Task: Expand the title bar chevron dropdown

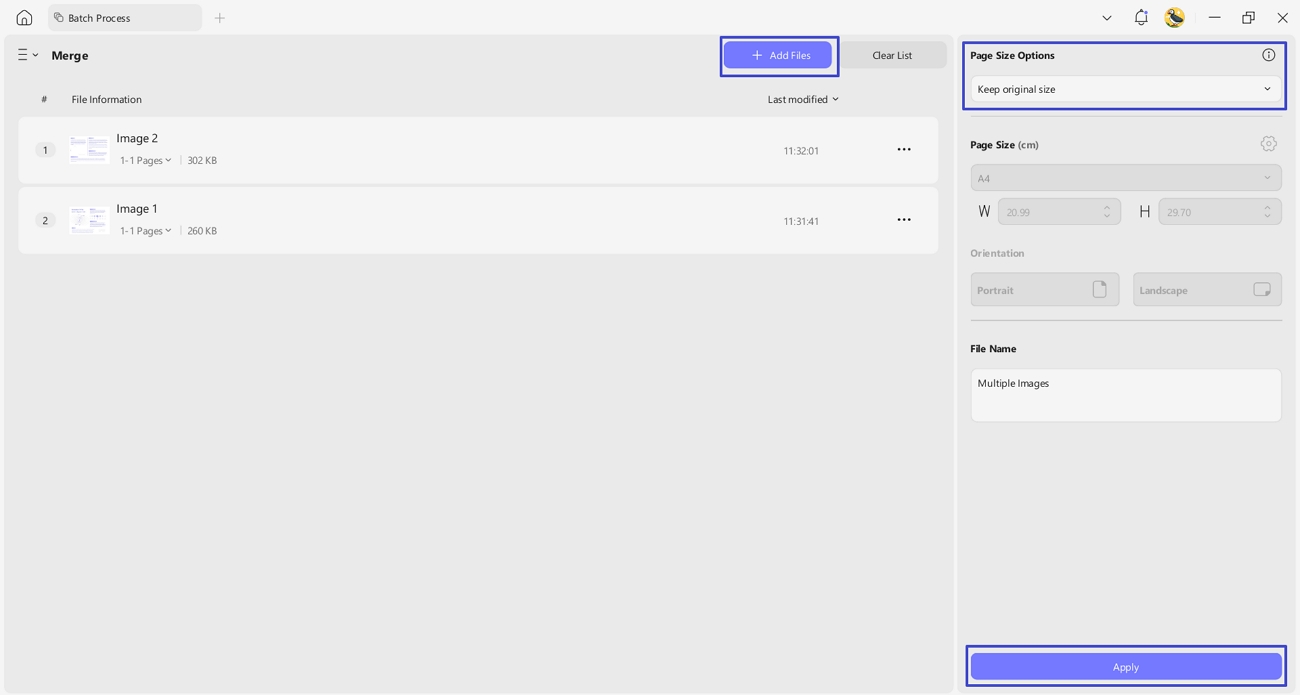Action: click(x=1107, y=18)
